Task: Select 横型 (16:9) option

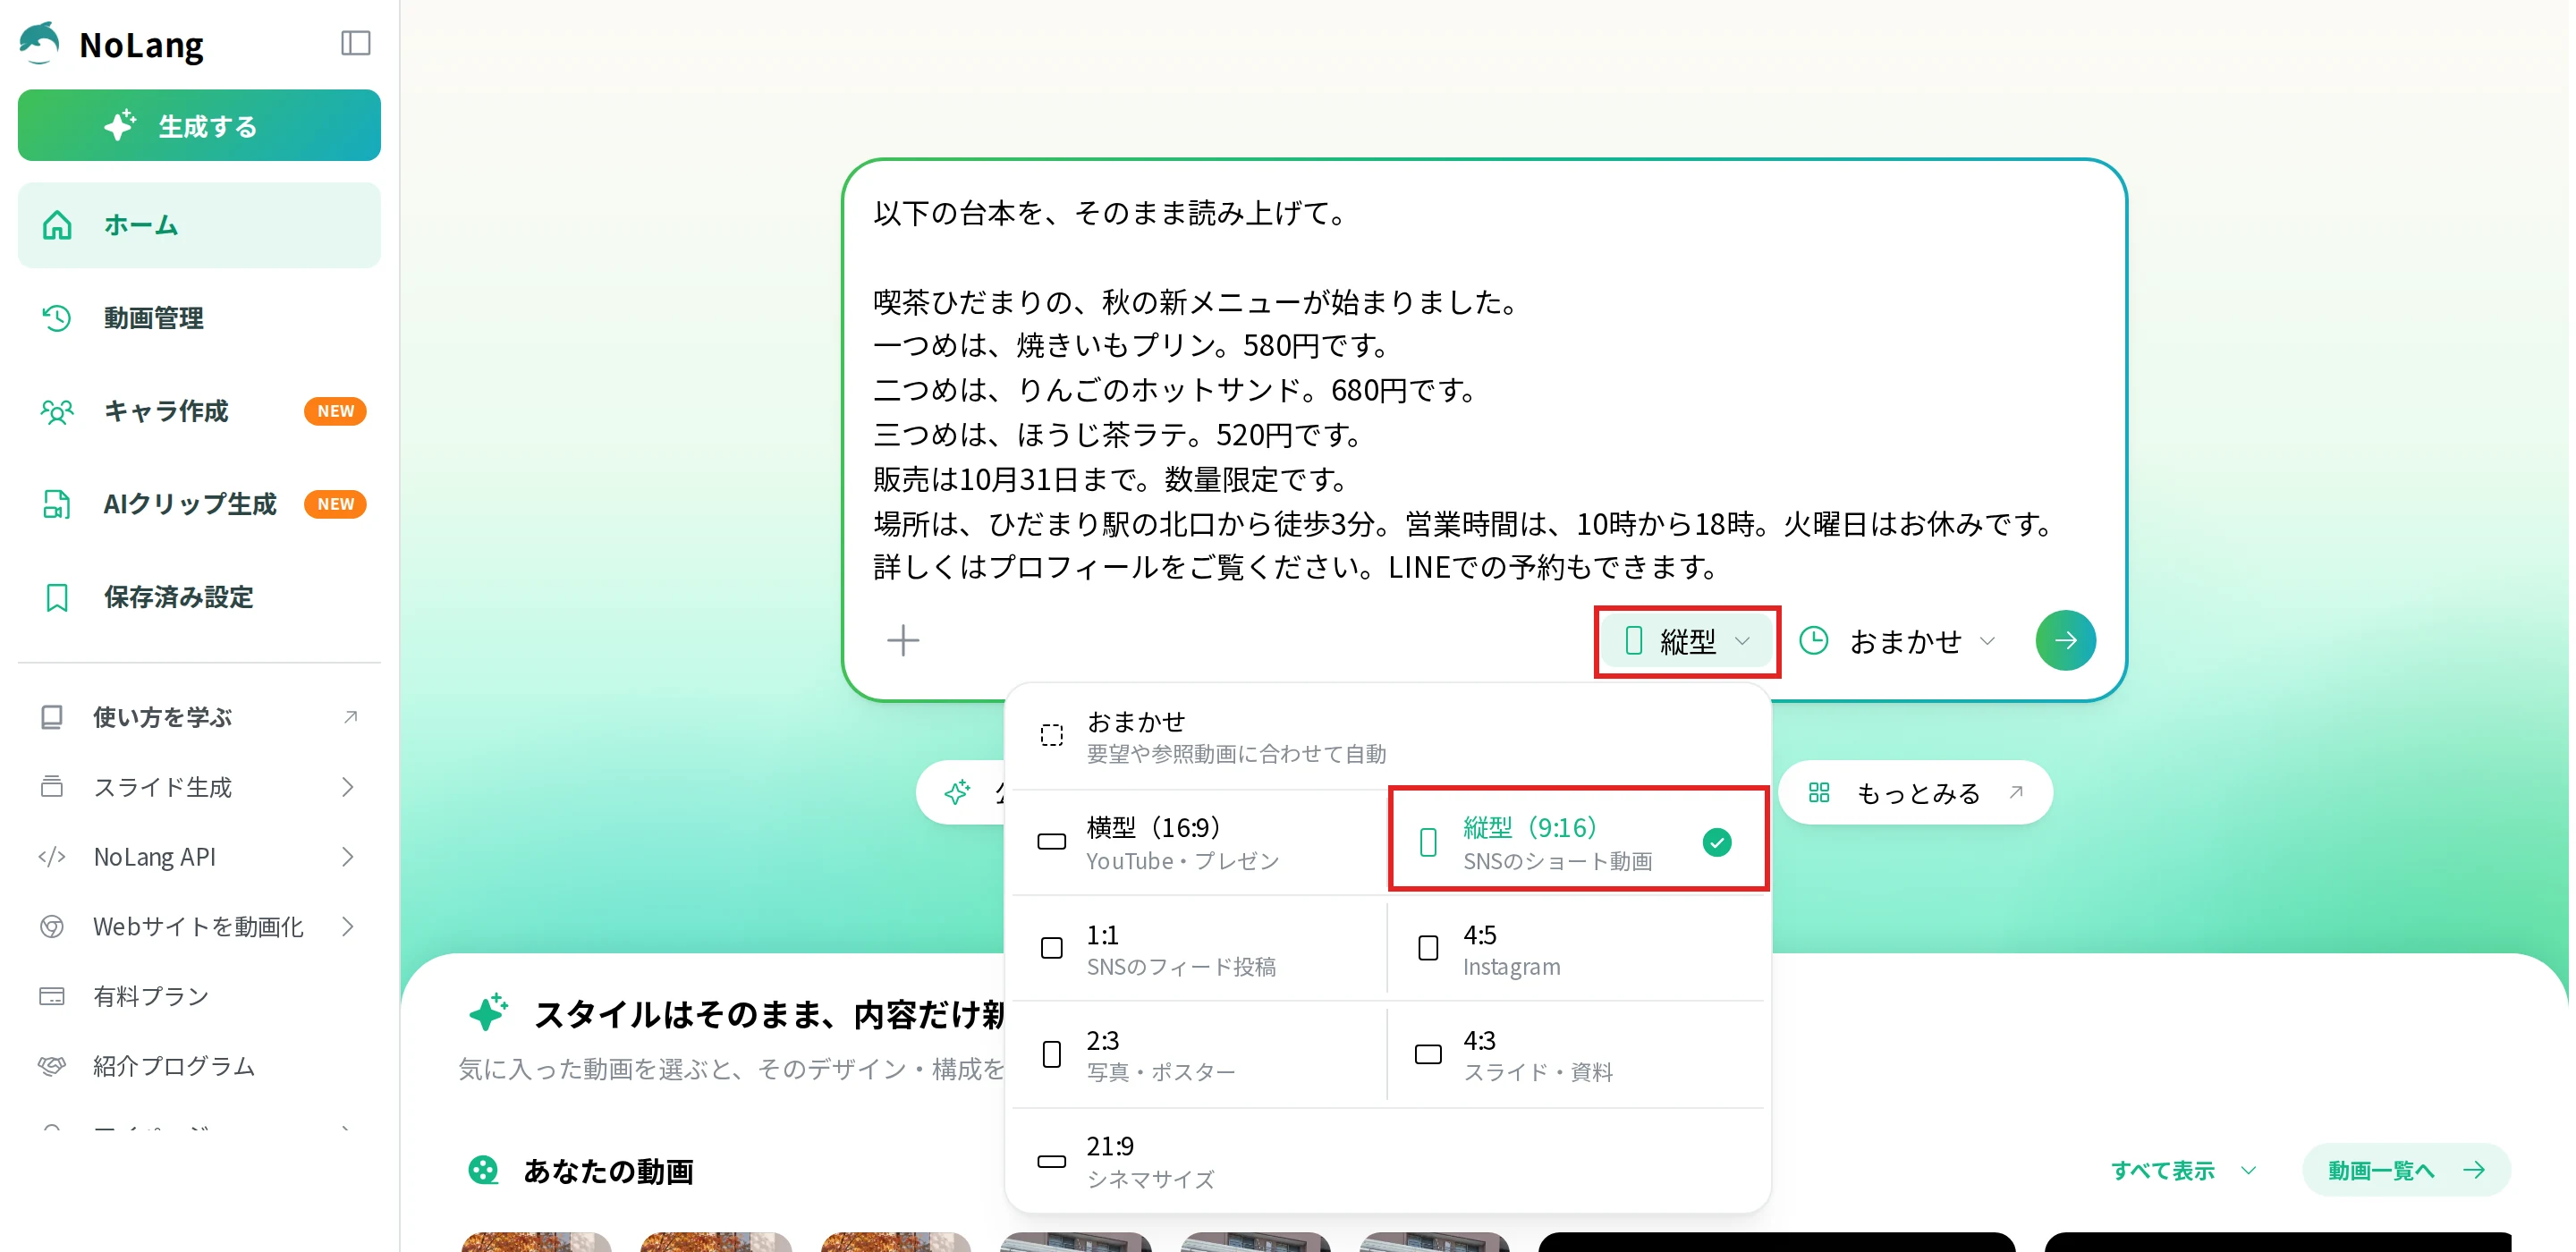Action: [1200, 842]
